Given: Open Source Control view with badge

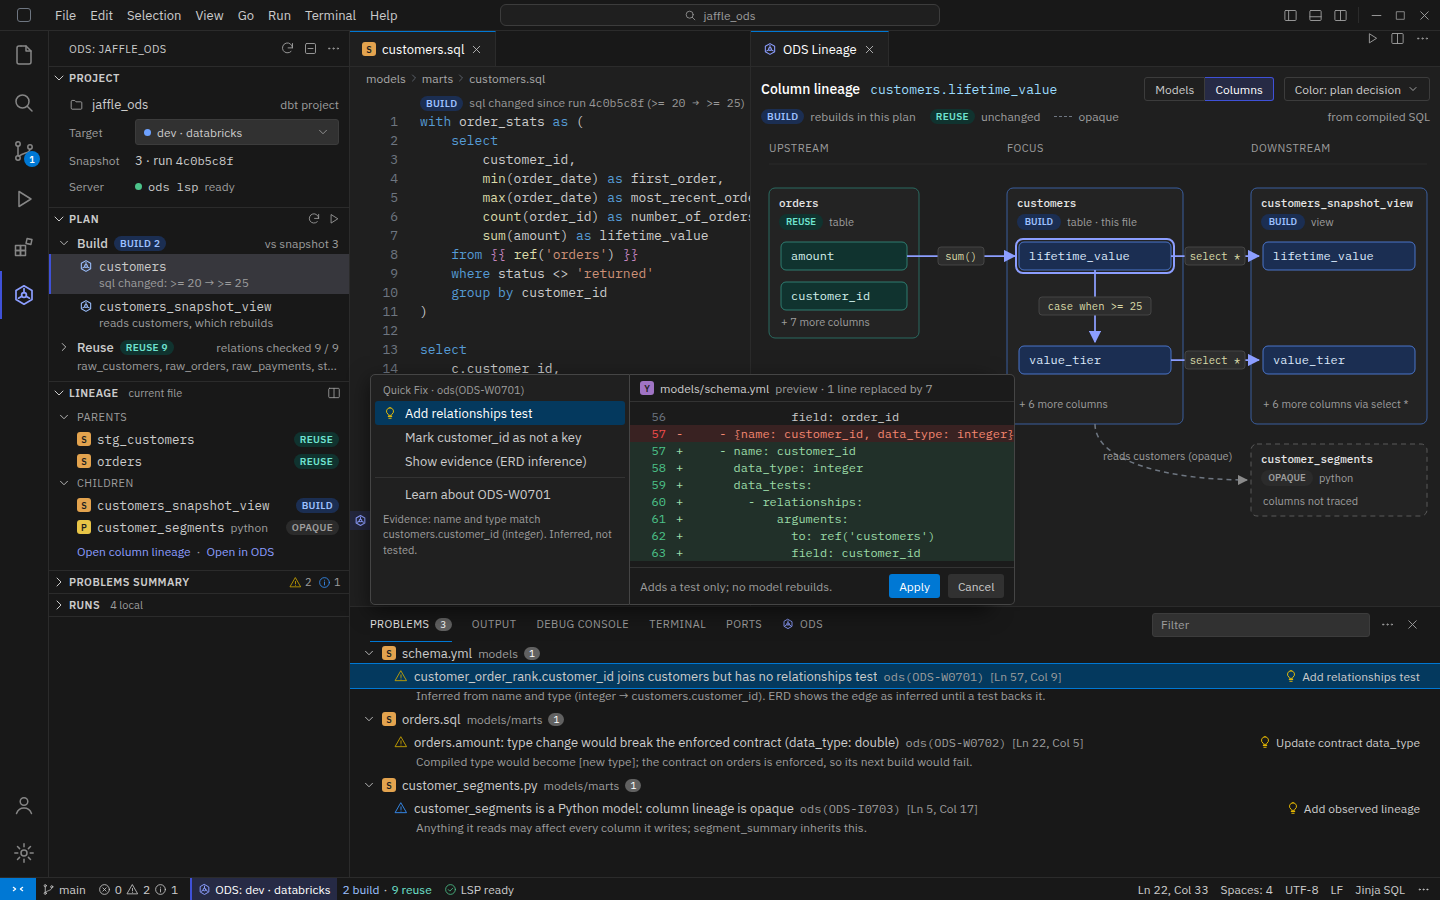Looking at the screenshot, I should click(24, 151).
